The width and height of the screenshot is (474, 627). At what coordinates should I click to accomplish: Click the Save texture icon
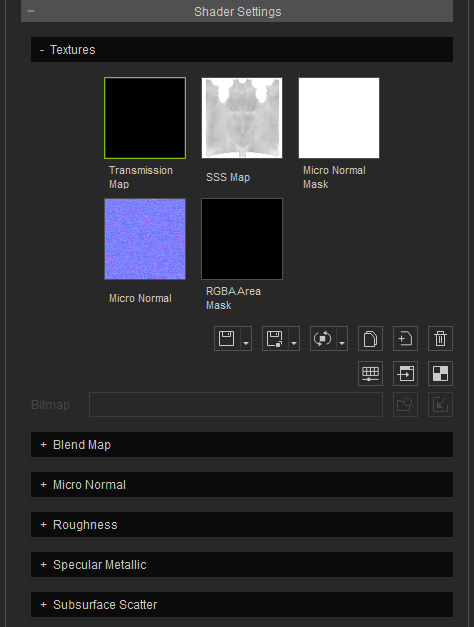[227, 339]
